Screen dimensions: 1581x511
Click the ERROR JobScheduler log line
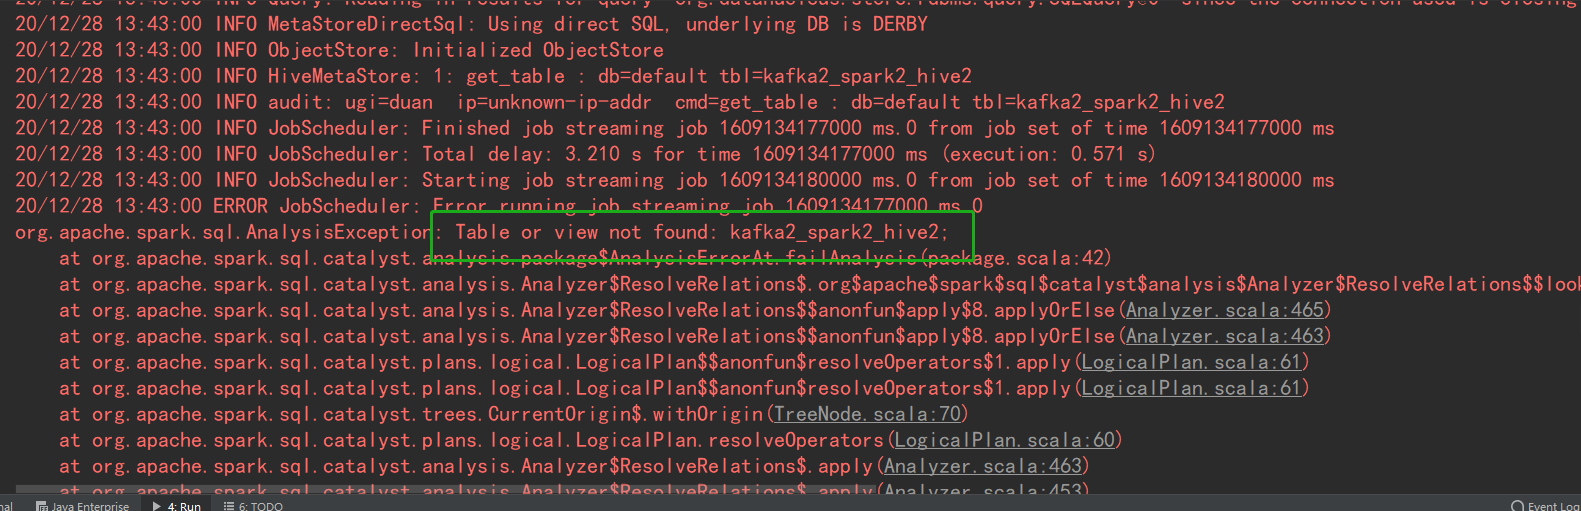[499, 206]
